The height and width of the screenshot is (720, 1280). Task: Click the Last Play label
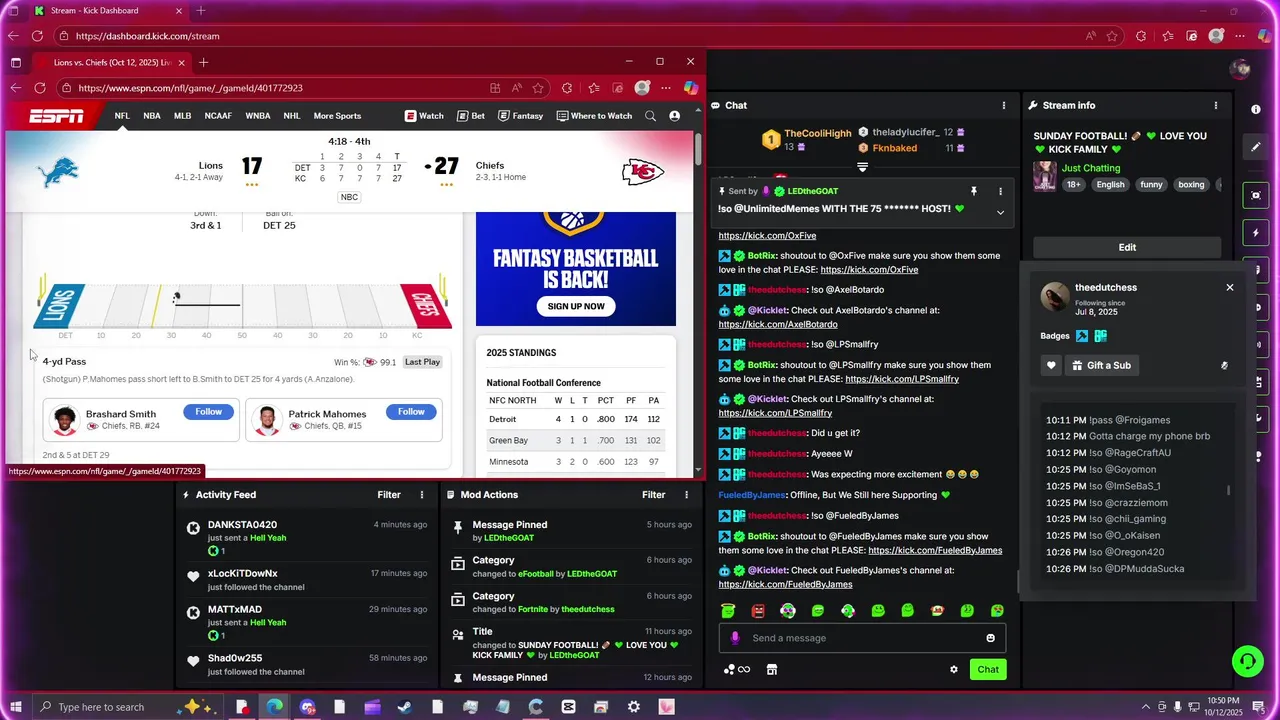click(422, 362)
